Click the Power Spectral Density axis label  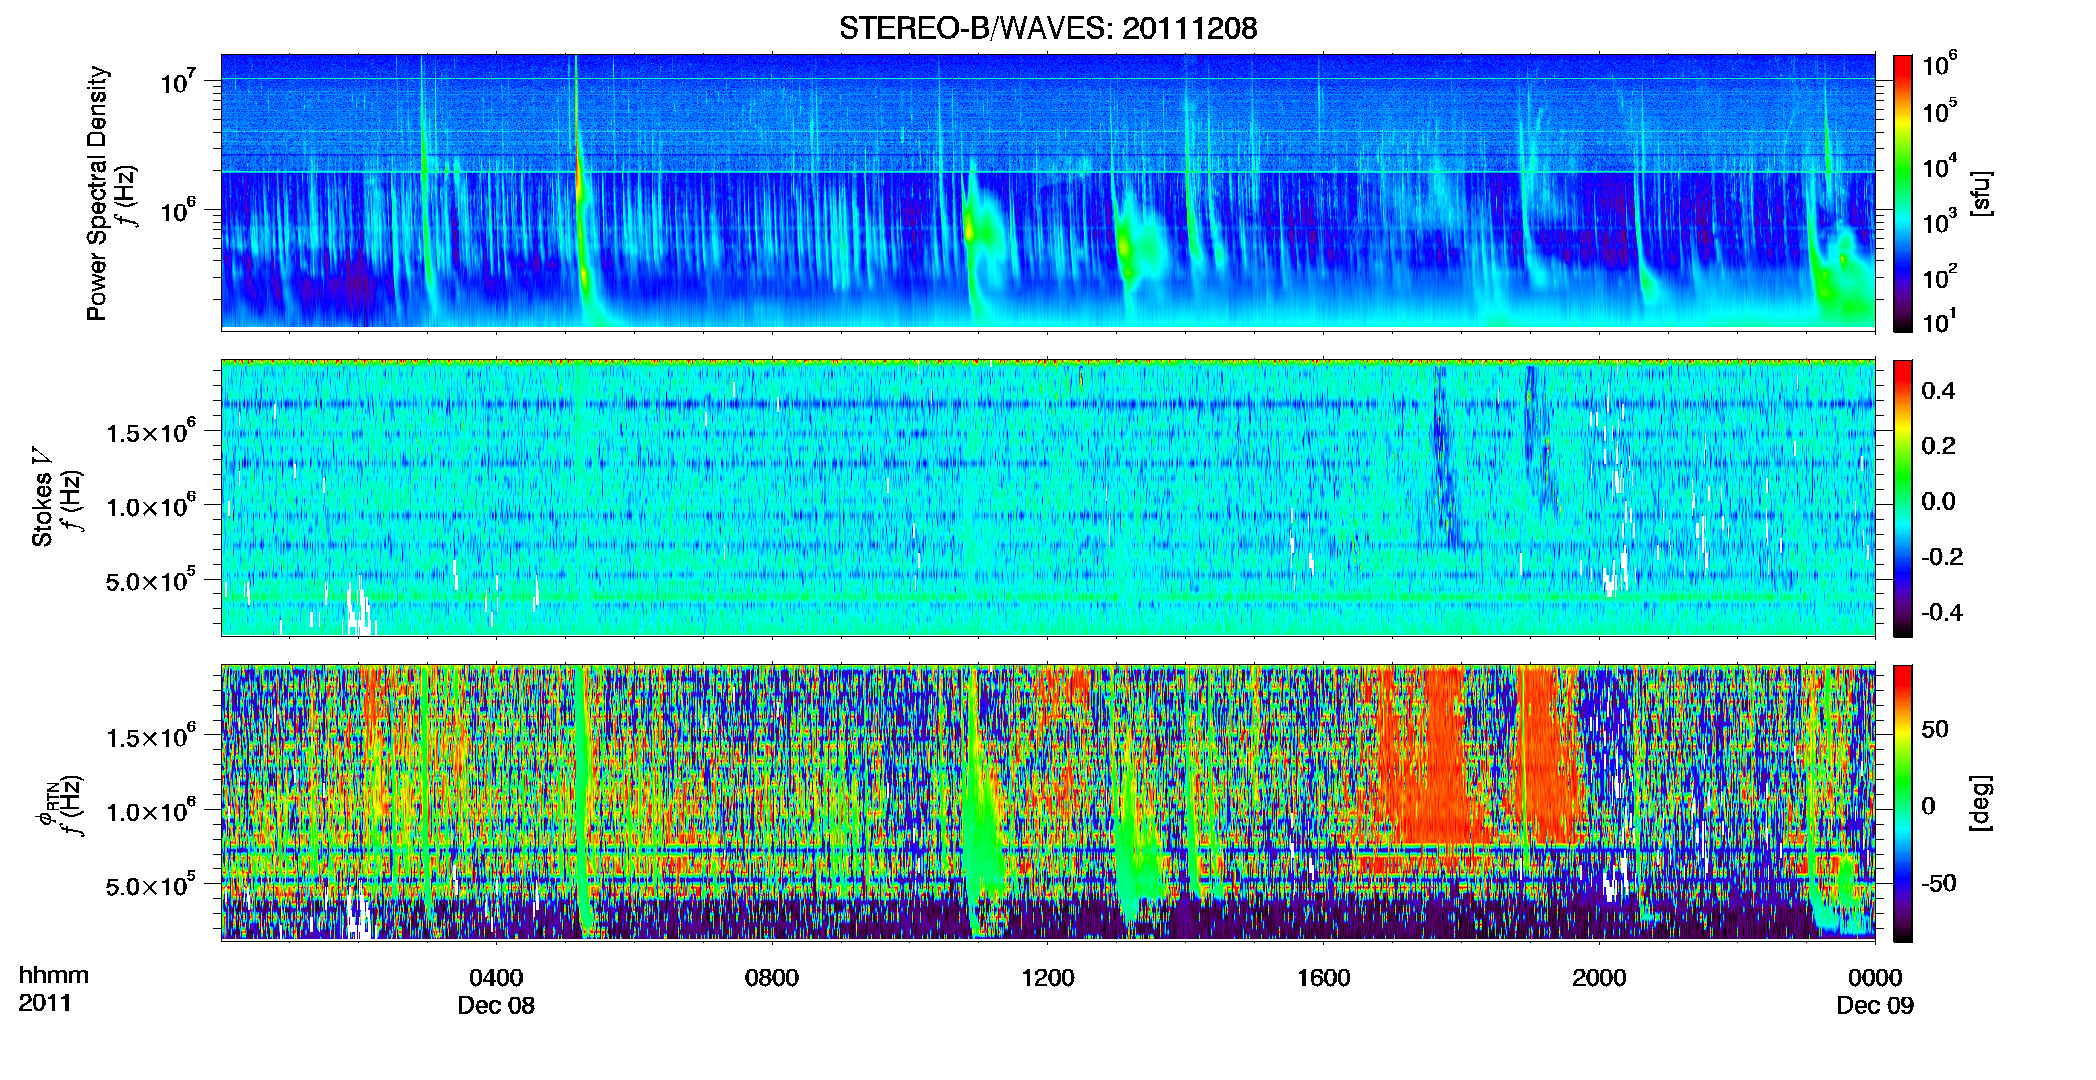pyautogui.click(x=97, y=193)
